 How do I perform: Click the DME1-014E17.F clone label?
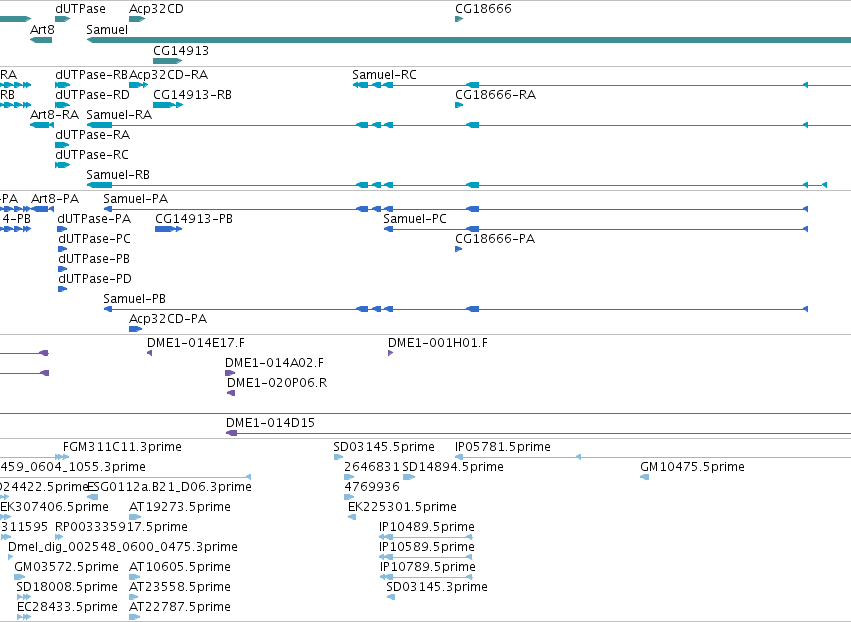point(196,343)
